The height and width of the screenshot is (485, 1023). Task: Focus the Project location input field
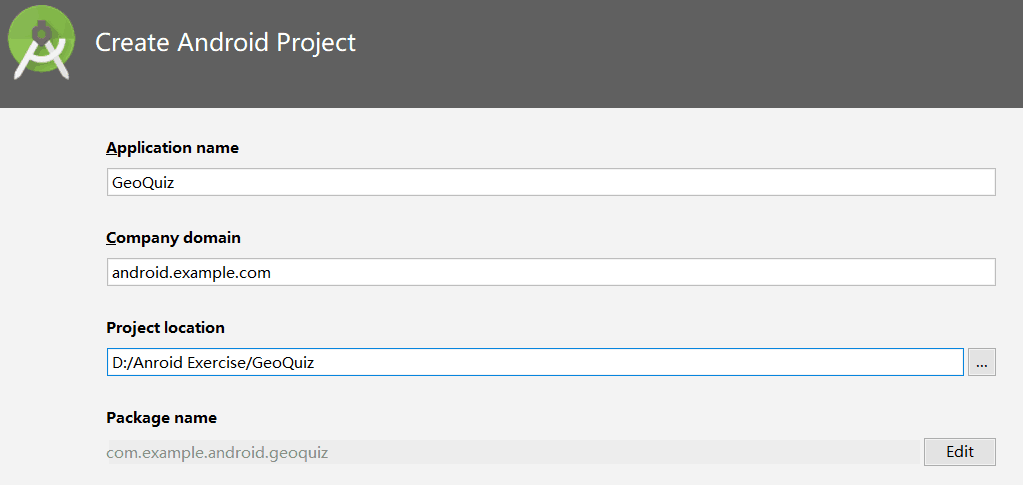[x=535, y=362]
